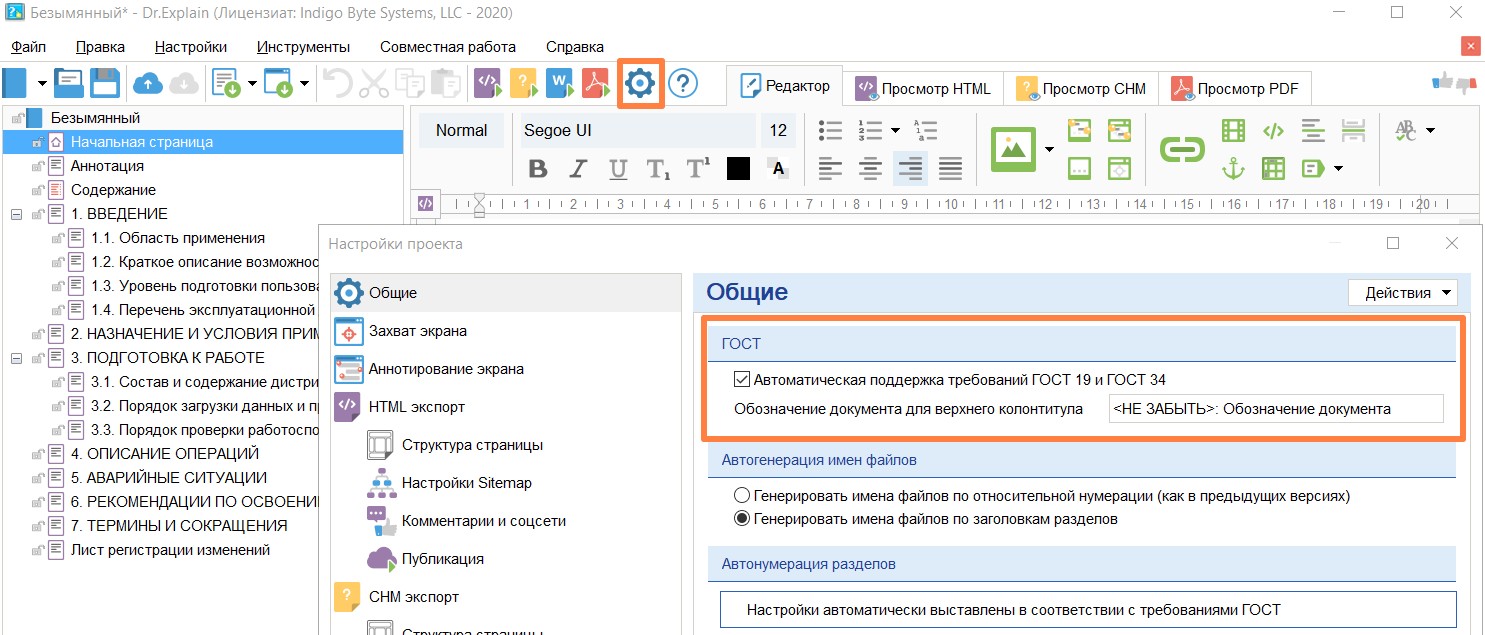This screenshot has width=1485, height=635.
Task: Click the document designation header input field
Action: coord(1275,409)
